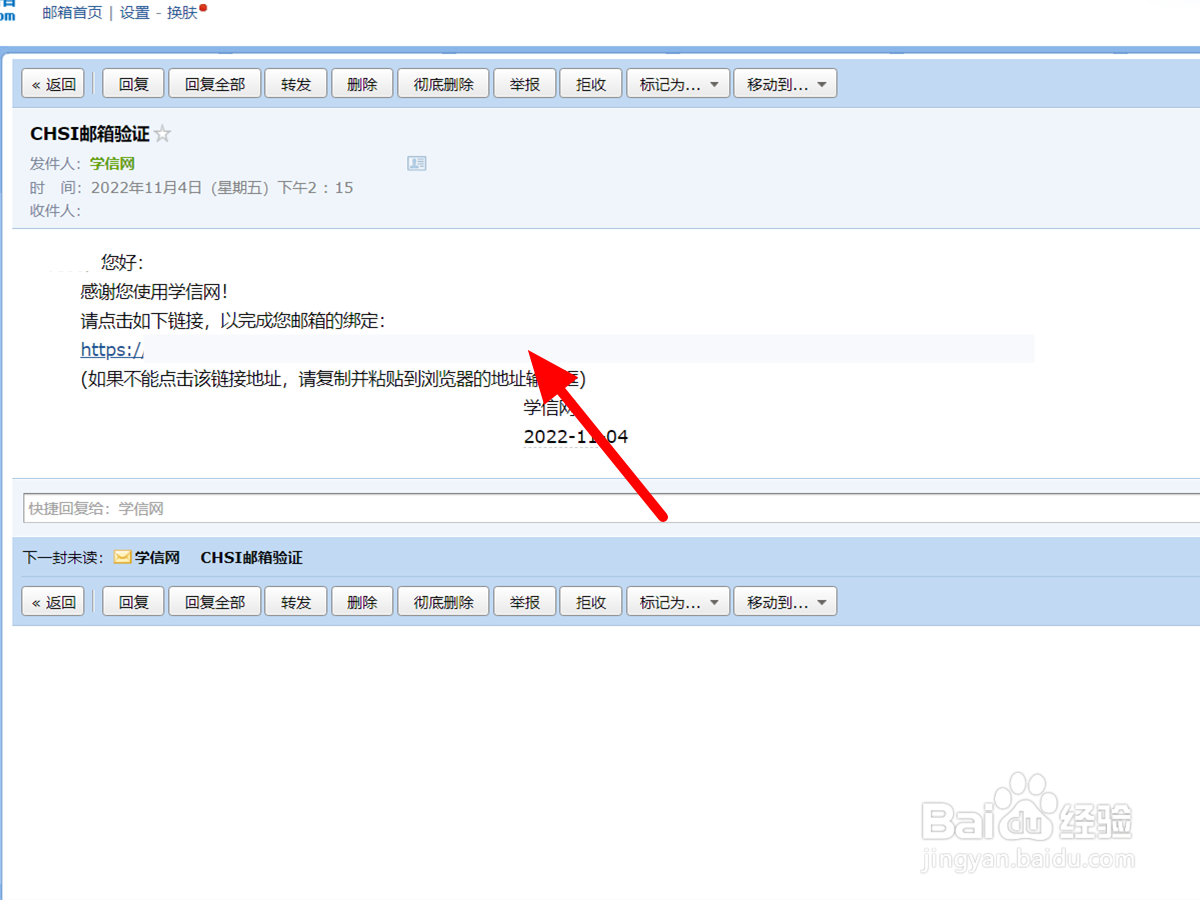Click bottom 回复全部 button
This screenshot has height=900, width=1200.
tap(215, 602)
